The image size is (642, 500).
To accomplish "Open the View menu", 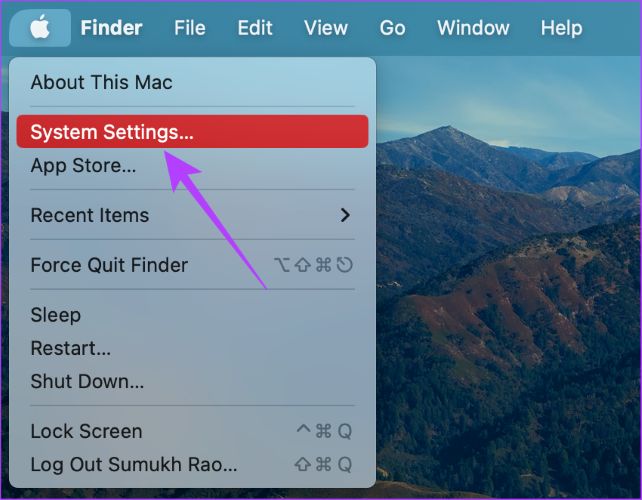I will pyautogui.click(x=325, y=28).
